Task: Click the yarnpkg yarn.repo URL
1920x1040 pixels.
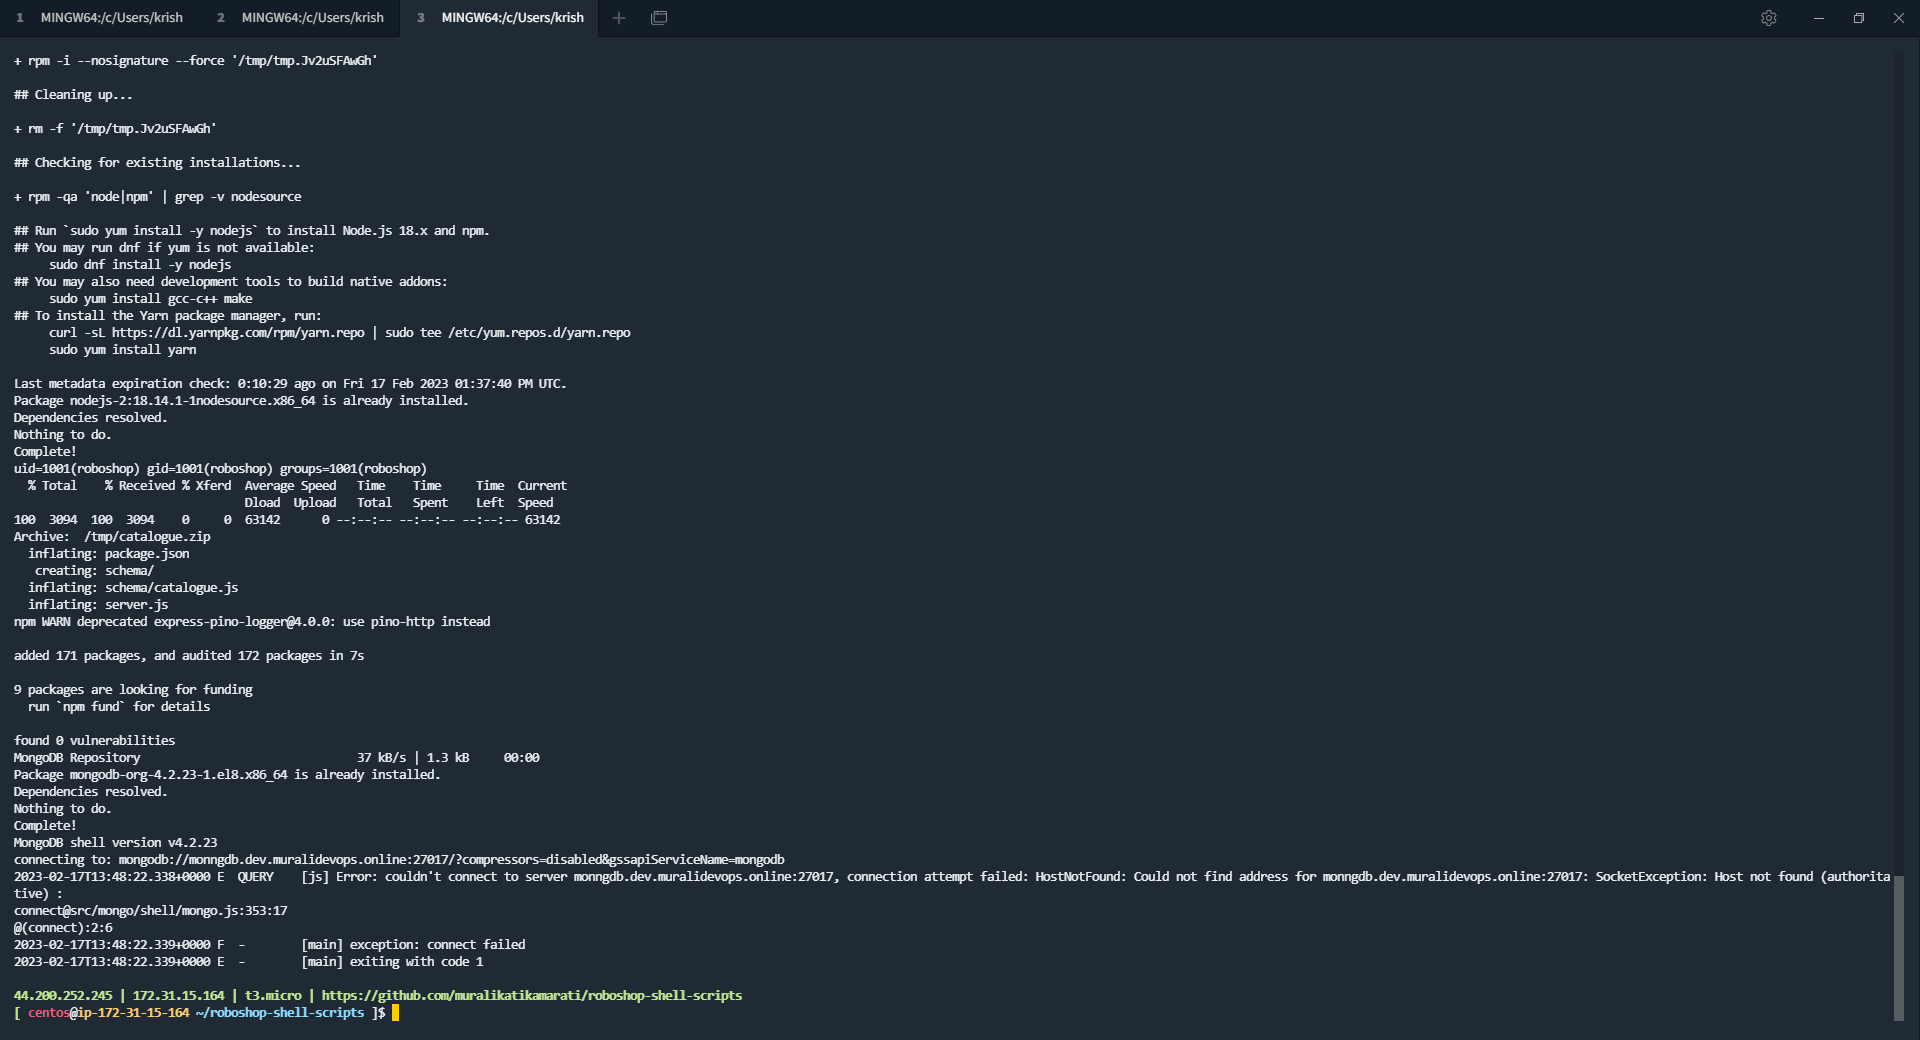Action: click(x=238, y=333)
